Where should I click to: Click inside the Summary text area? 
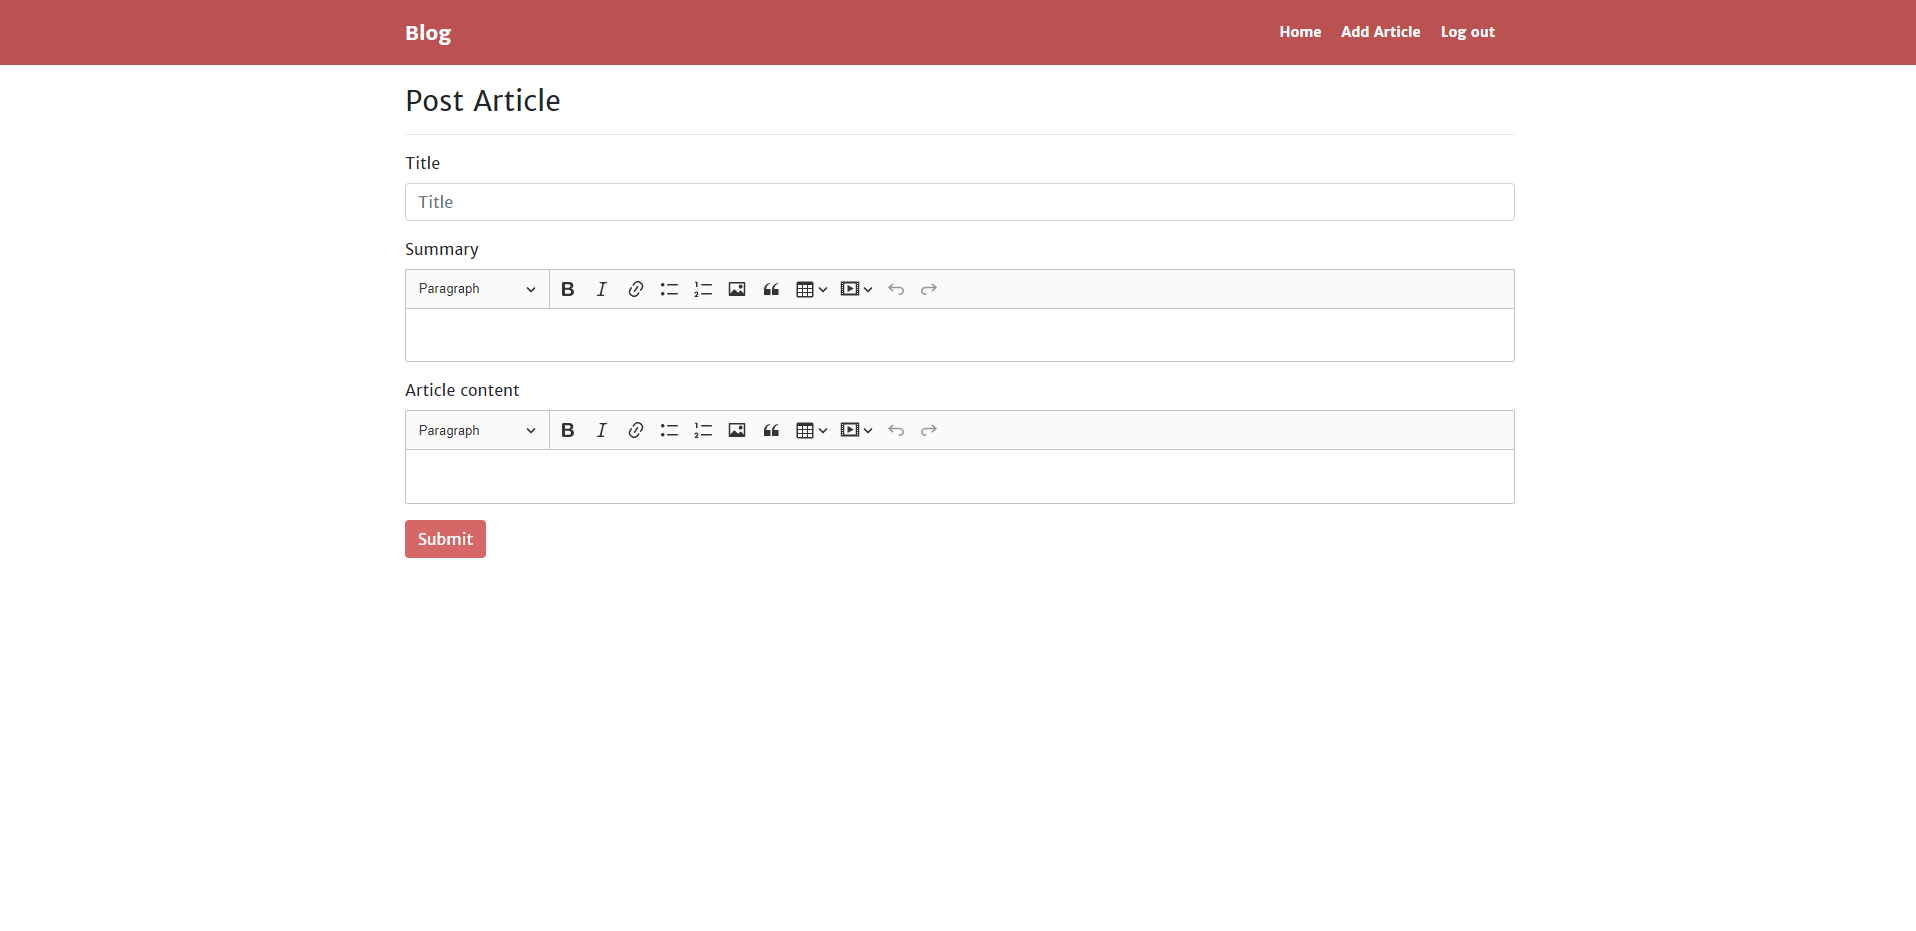(960, 335)
